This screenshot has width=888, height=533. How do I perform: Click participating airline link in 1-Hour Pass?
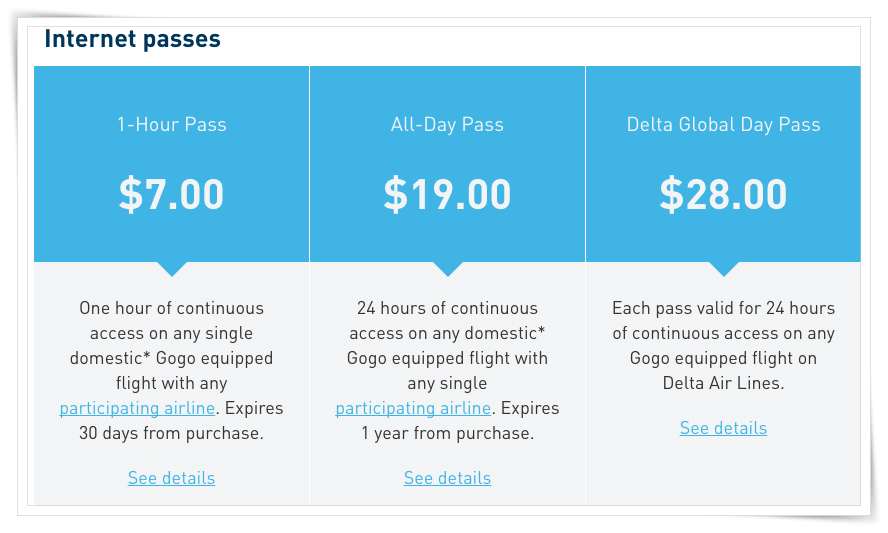pyautogui.click(x=137, y=408)
